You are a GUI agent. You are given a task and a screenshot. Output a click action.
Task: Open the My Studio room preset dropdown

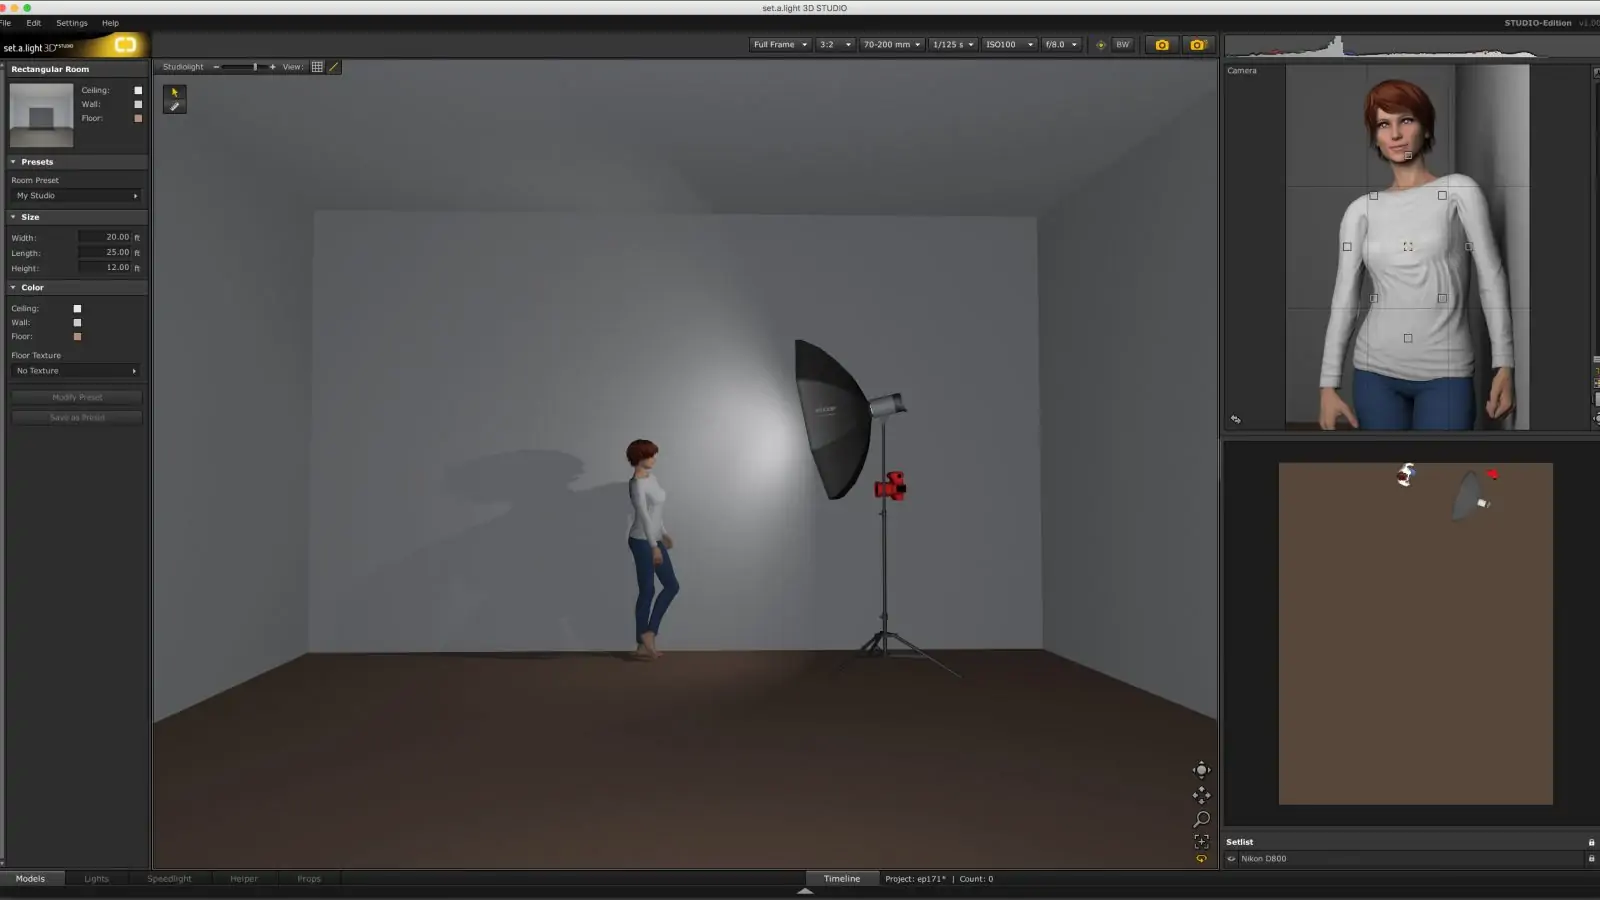pyautogui.click(x=77, y=196)
